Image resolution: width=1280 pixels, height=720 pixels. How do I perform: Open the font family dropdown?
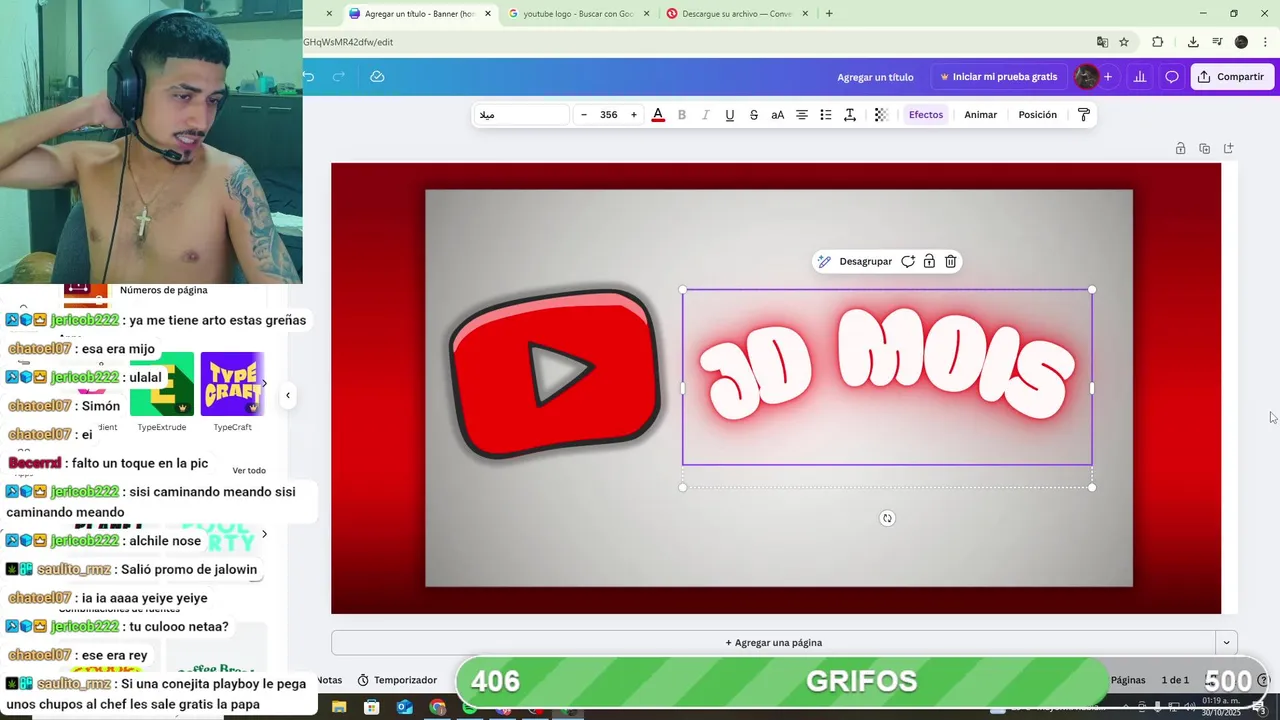522,115
